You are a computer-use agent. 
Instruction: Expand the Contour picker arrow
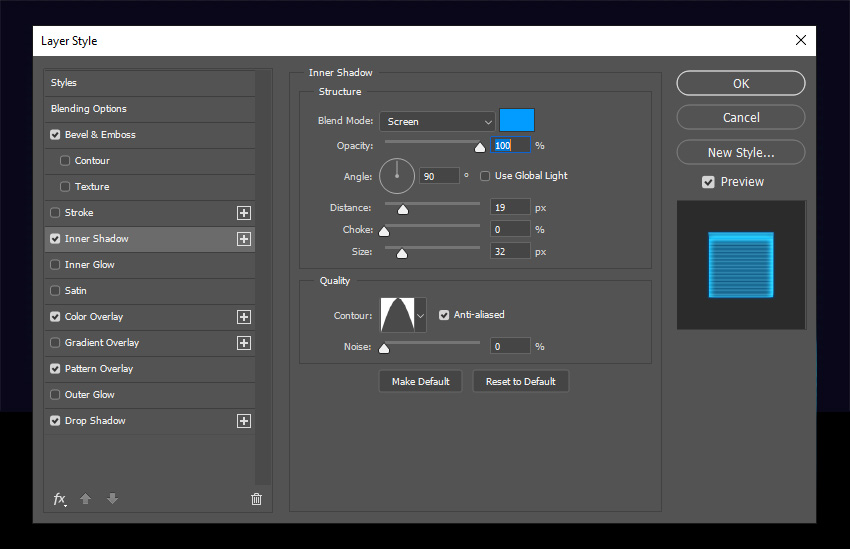[x=421, y=315]
